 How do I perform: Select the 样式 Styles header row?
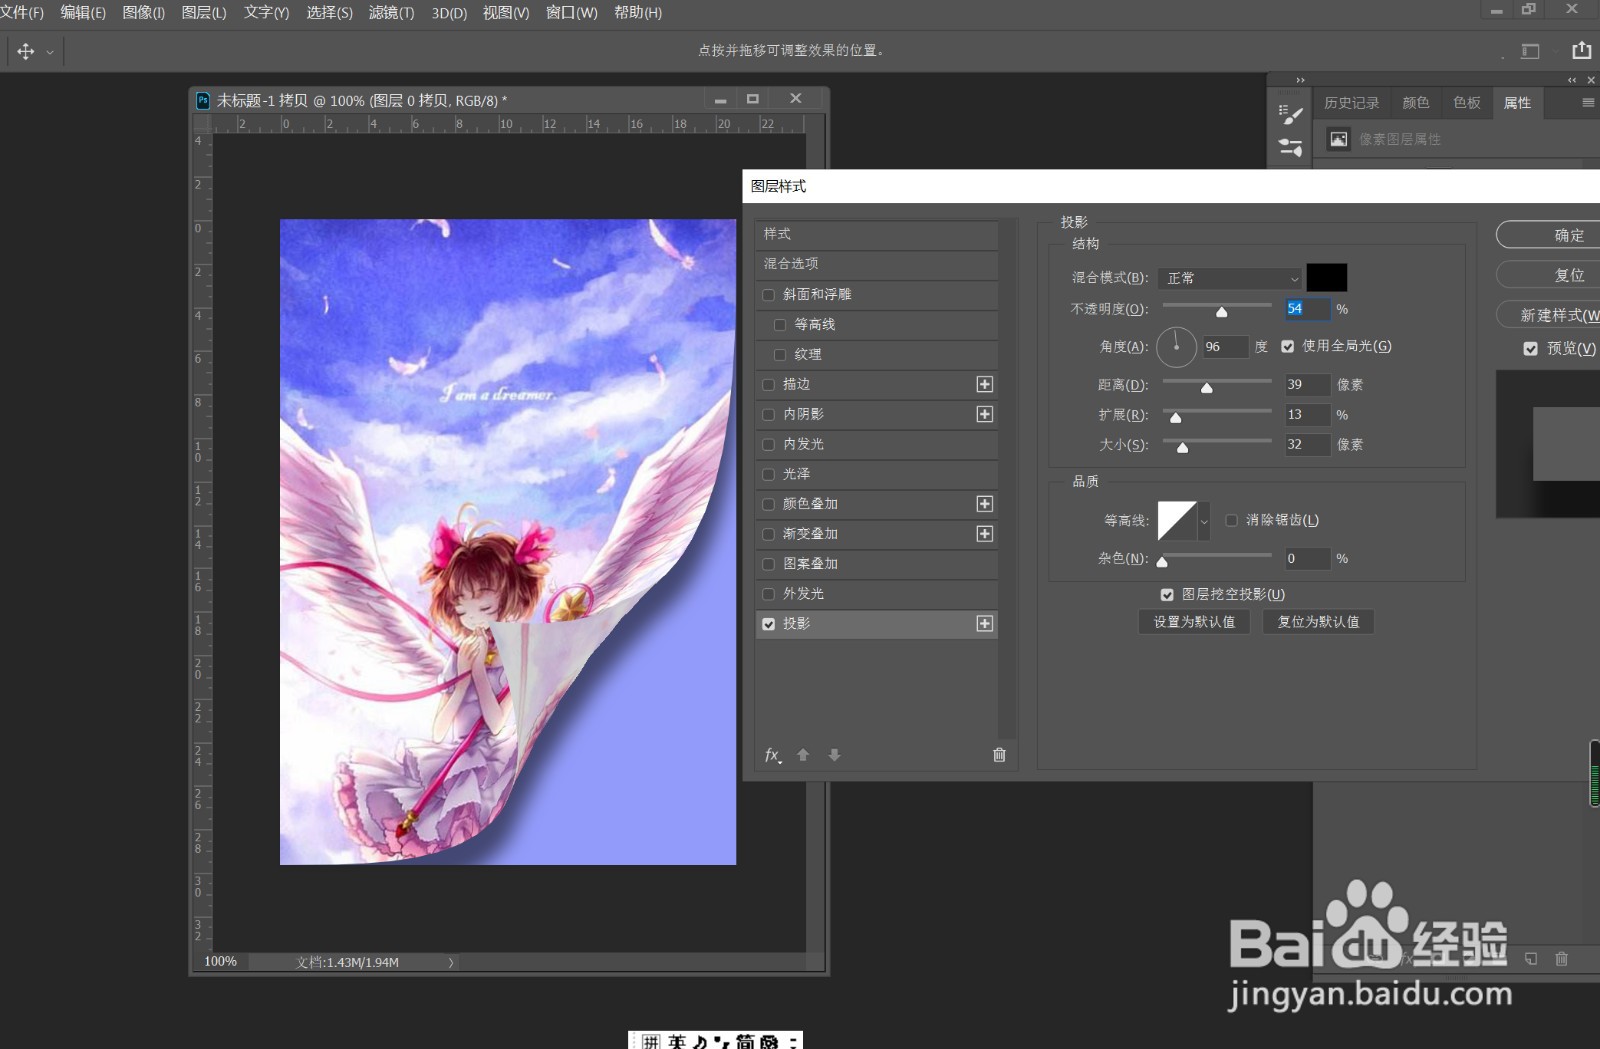(877, 234)
